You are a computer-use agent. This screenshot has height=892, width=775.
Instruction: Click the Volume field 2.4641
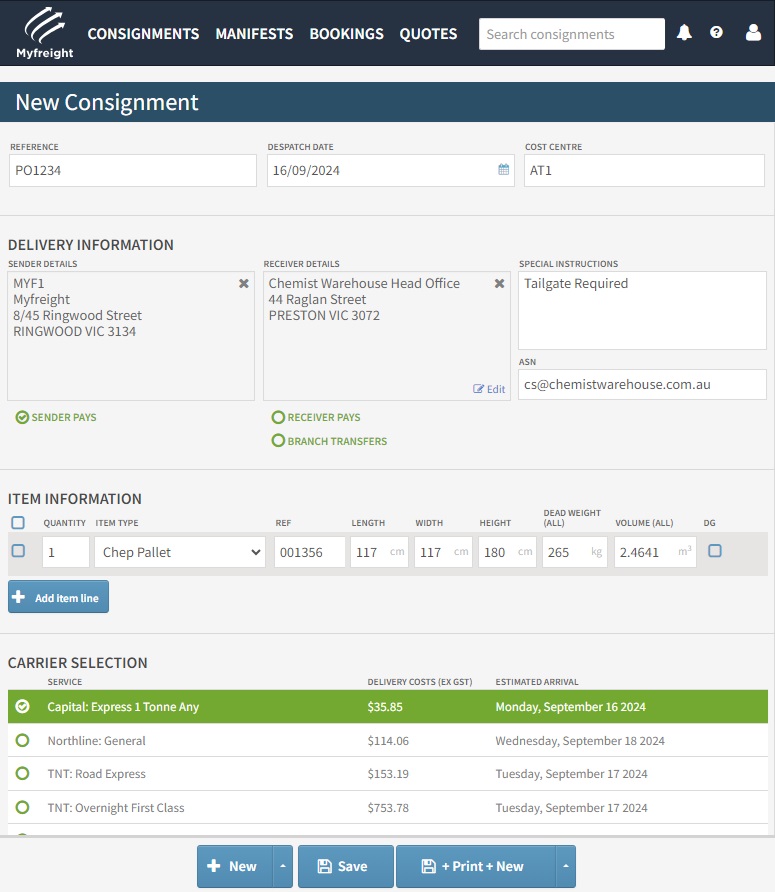(656, 552)
